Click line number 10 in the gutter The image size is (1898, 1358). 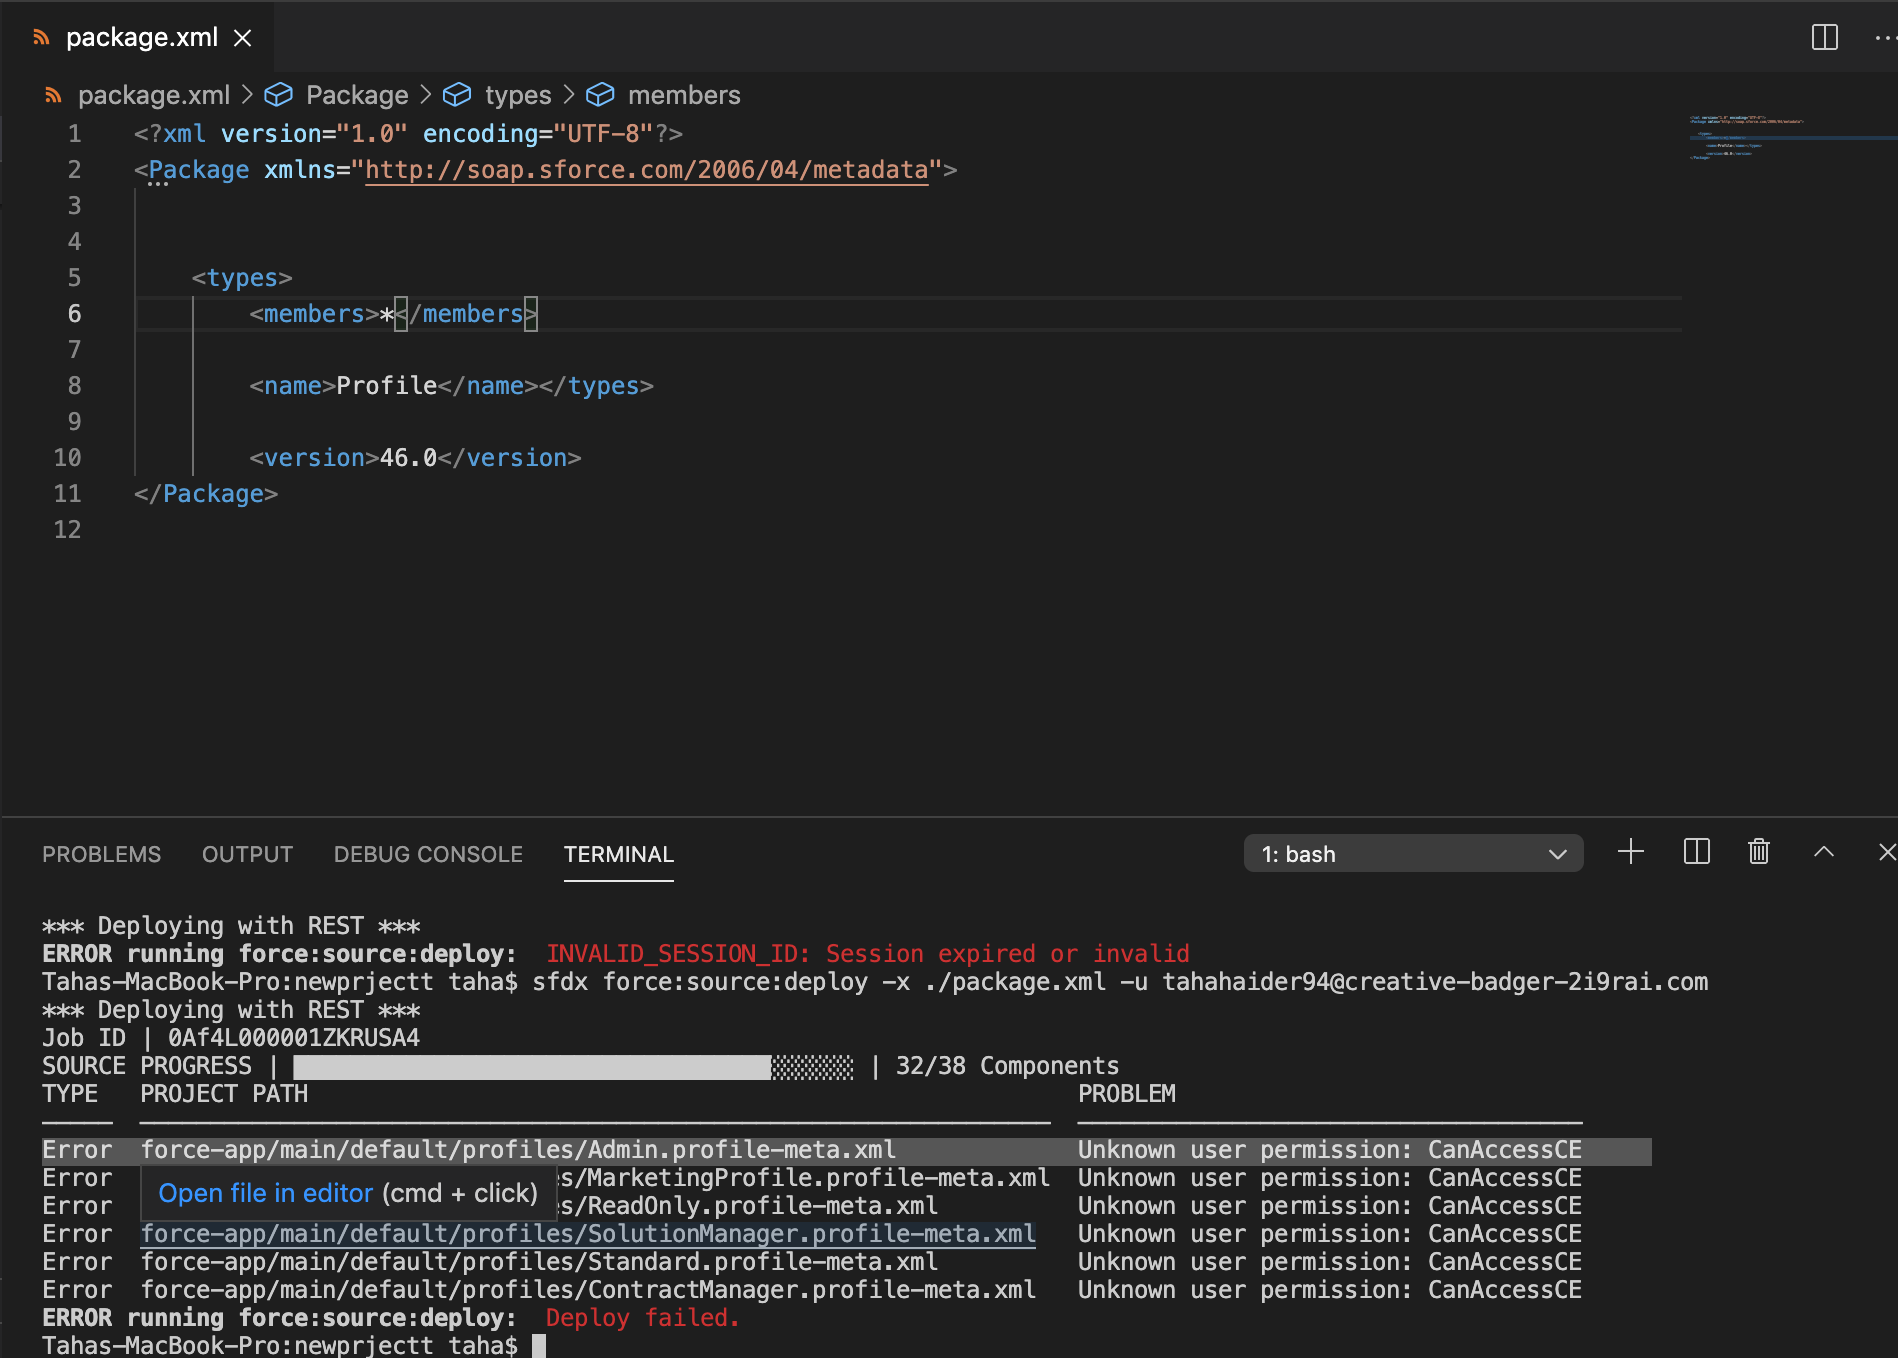tap(67, 458)
